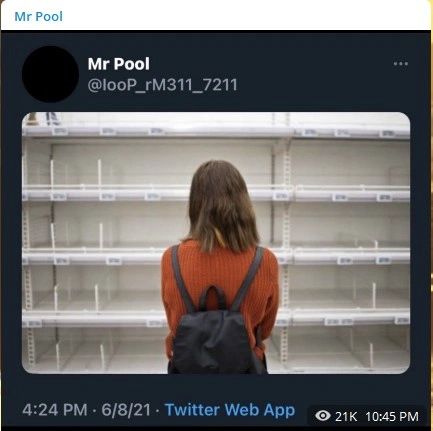Viewport: 433px width, 431px height.
Task: Open the @looP_rM311_7211 handle
Action: [162, 85]
